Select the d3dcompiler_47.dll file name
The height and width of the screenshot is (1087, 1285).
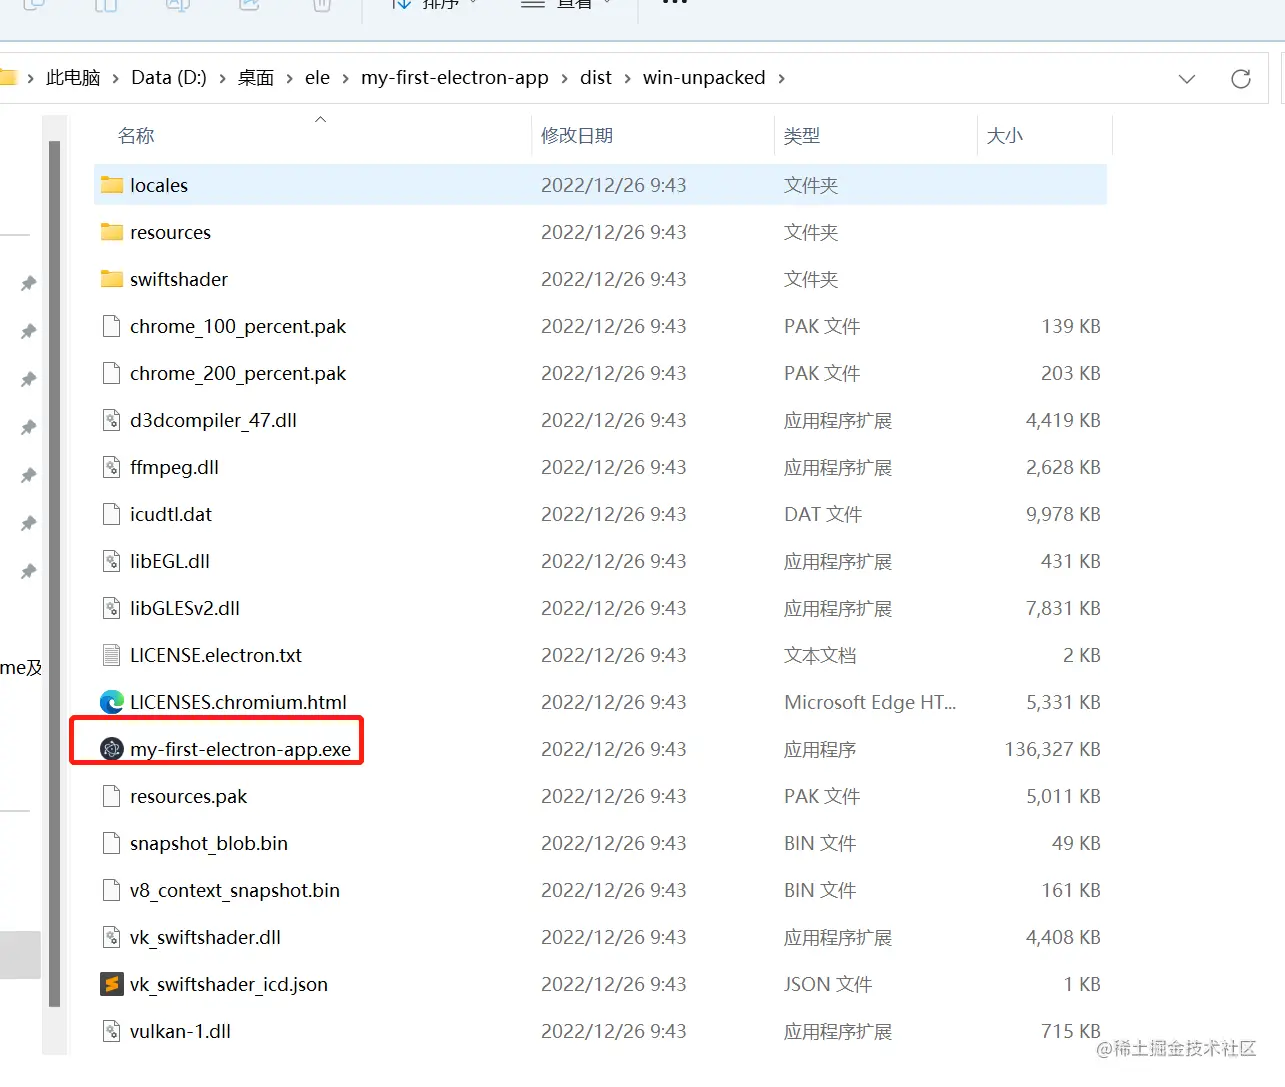[x=213, y=420]
